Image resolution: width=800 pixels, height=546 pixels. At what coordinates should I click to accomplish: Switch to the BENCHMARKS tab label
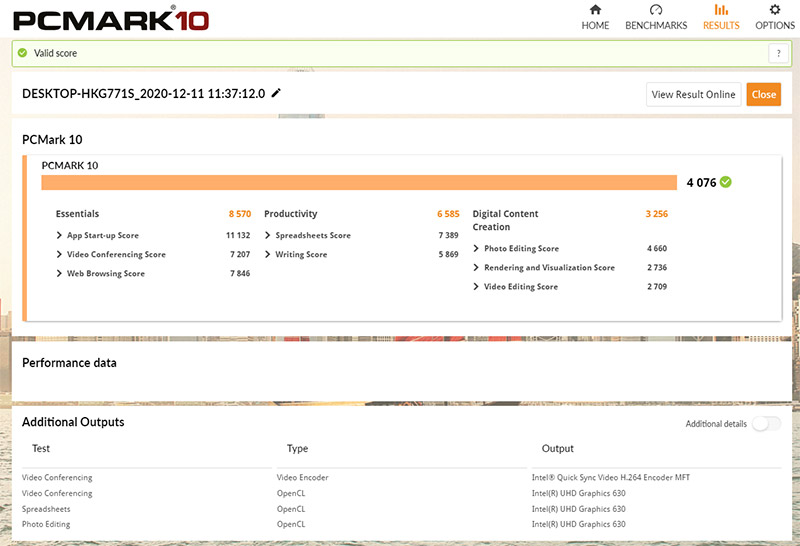[x=656, y=26]
